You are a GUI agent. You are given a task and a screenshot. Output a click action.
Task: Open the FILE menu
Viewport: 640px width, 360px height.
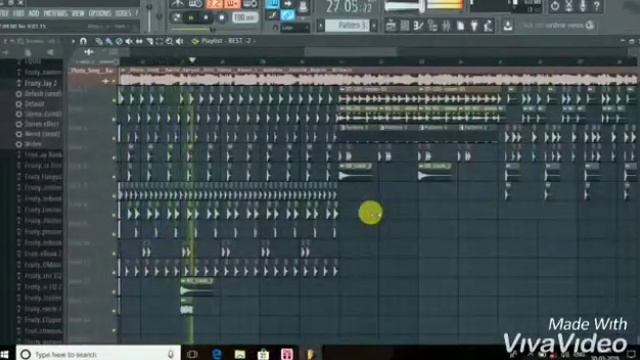3,13
